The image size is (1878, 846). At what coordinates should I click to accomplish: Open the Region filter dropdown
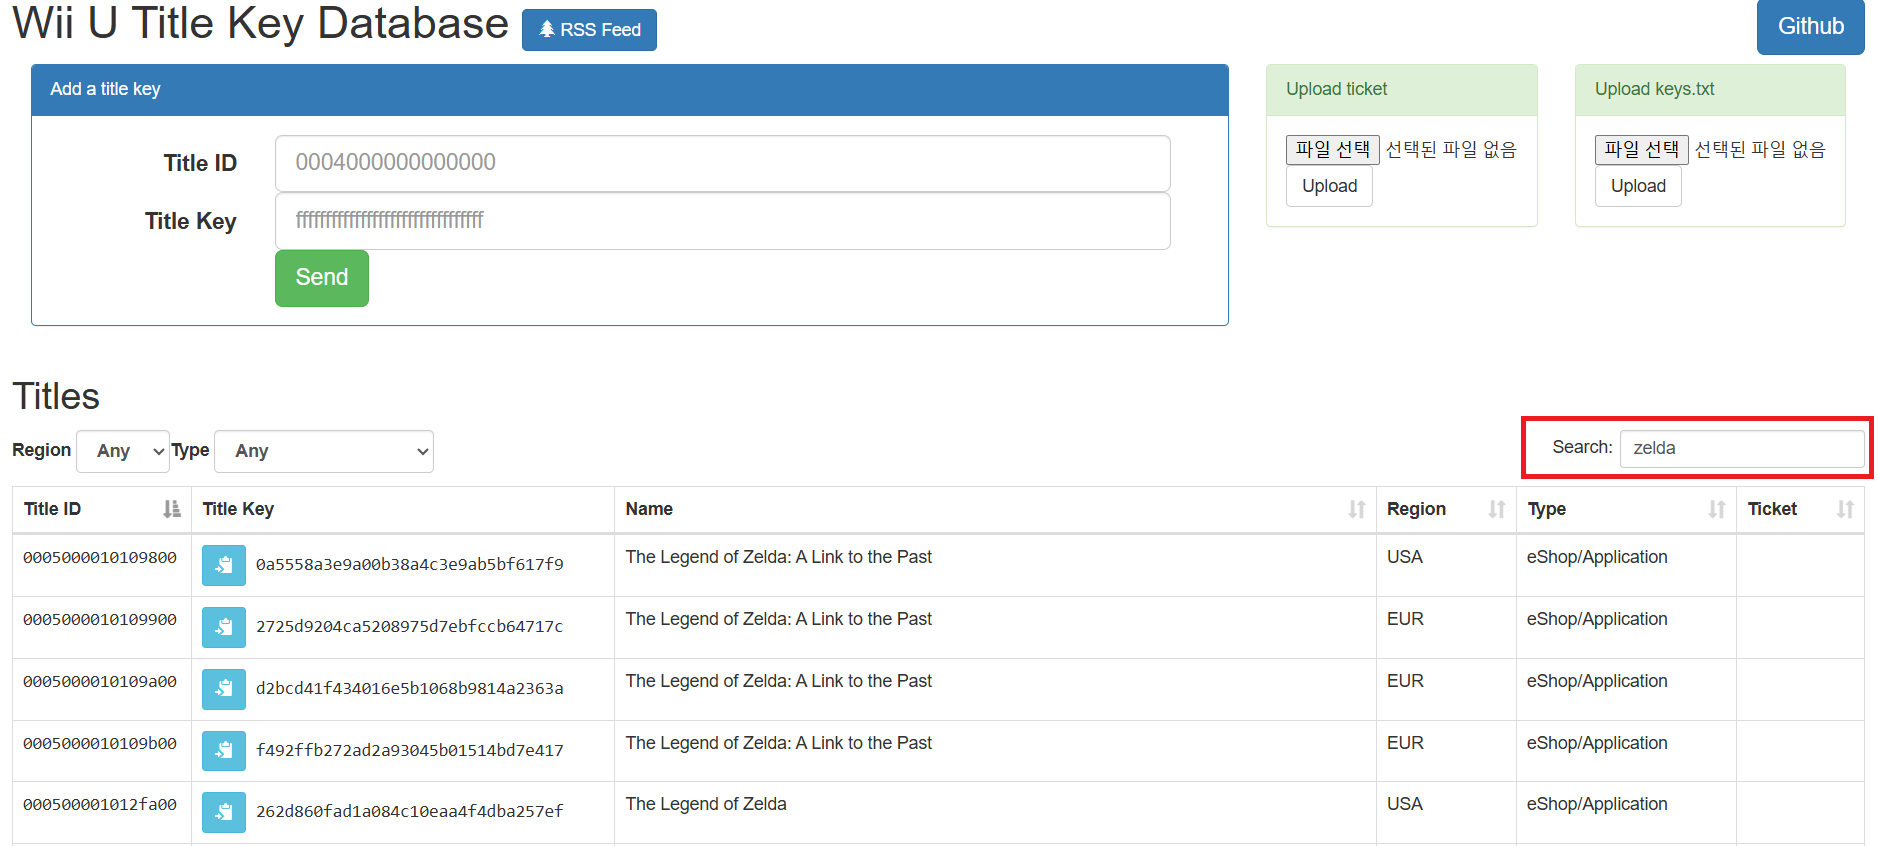123,451
